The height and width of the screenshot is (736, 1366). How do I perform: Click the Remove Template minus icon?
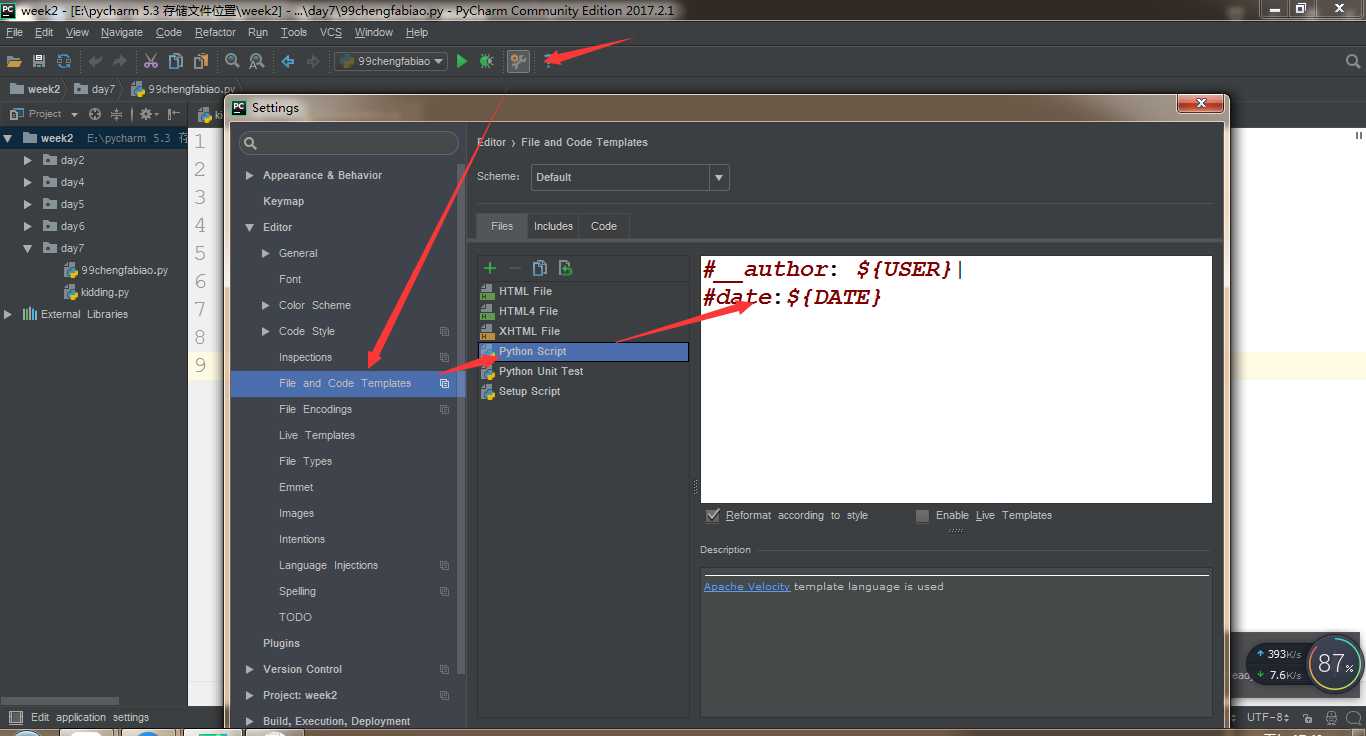click(x=515, y=268)
